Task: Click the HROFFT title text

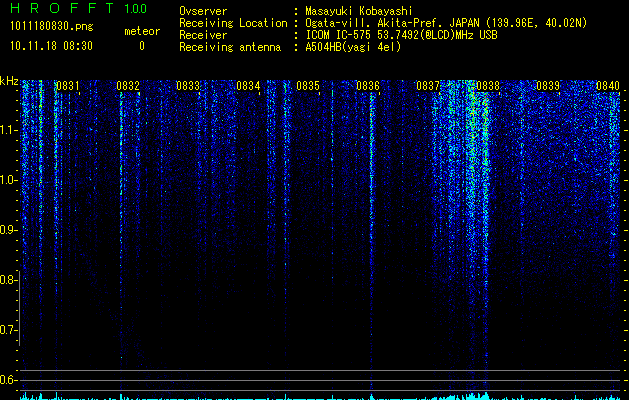Action: click(63, 8)
